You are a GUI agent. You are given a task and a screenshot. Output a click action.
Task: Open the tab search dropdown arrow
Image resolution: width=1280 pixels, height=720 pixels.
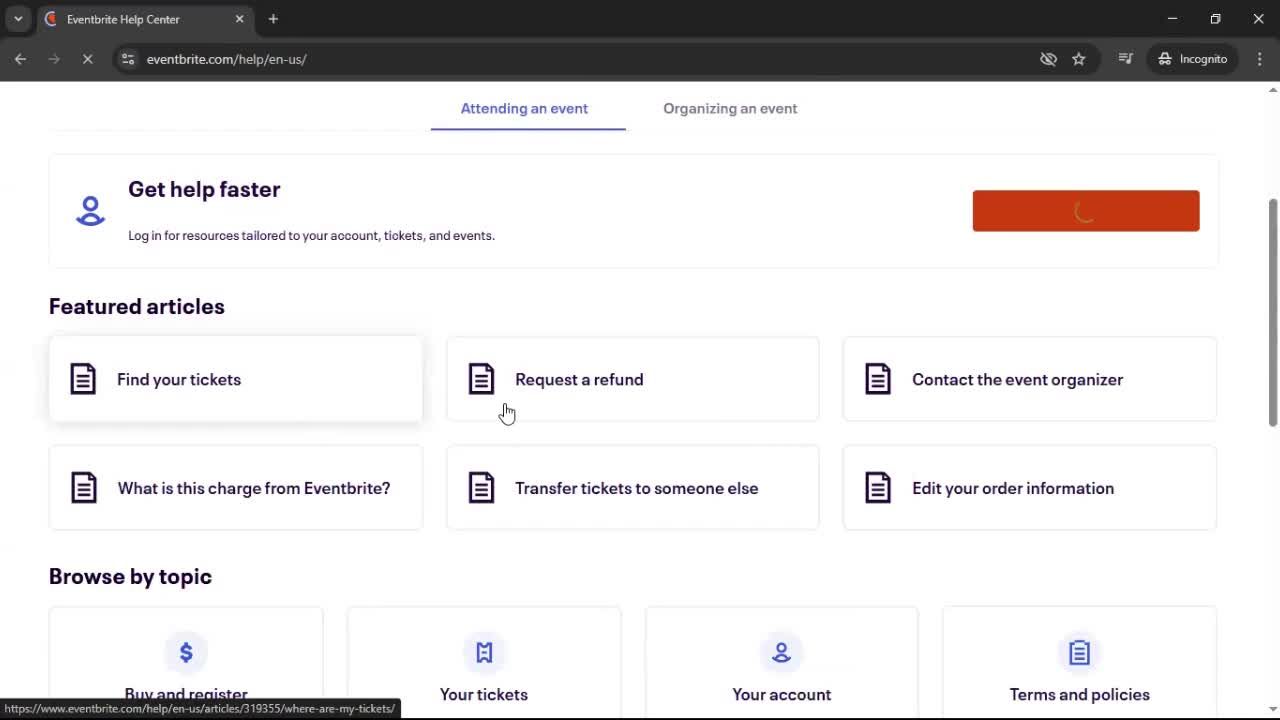pyautogui.click(x=18, y=19)
